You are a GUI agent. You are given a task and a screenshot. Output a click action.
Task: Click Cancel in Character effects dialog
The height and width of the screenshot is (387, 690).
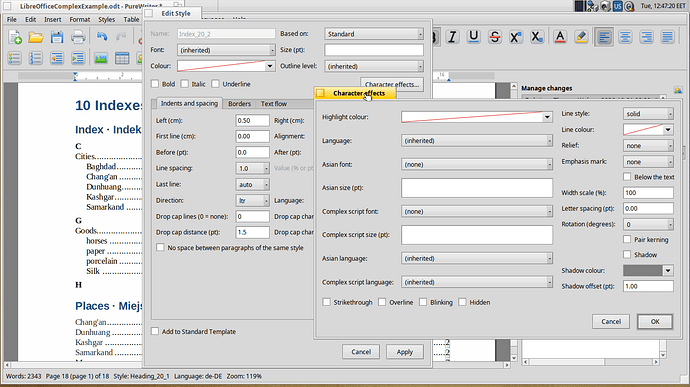(x=611, y=321)
